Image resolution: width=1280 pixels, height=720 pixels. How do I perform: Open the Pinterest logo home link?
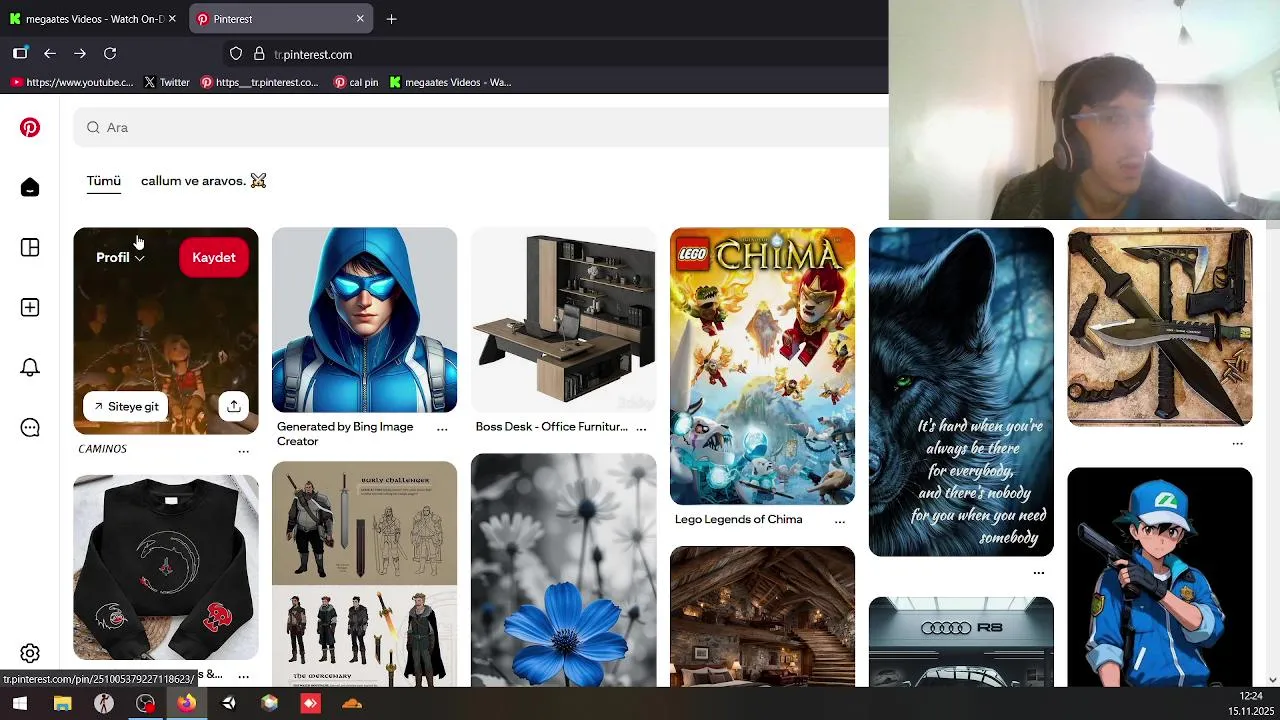coord(30,127)
